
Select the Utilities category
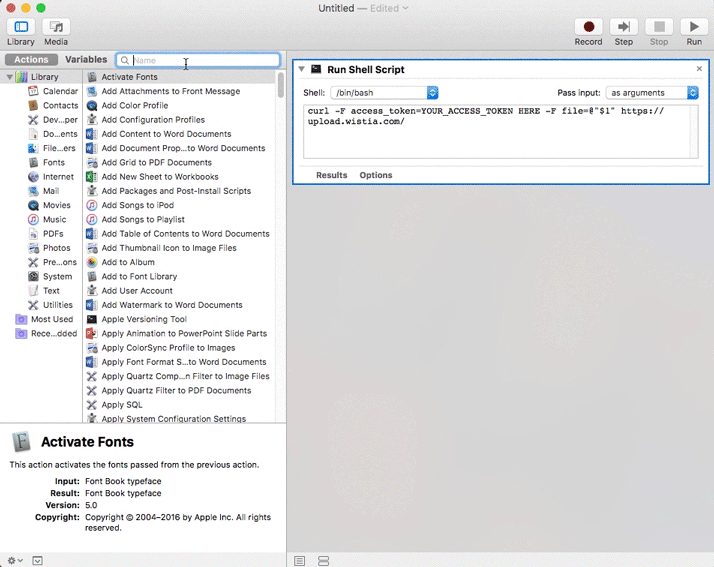tap(51, 305)
